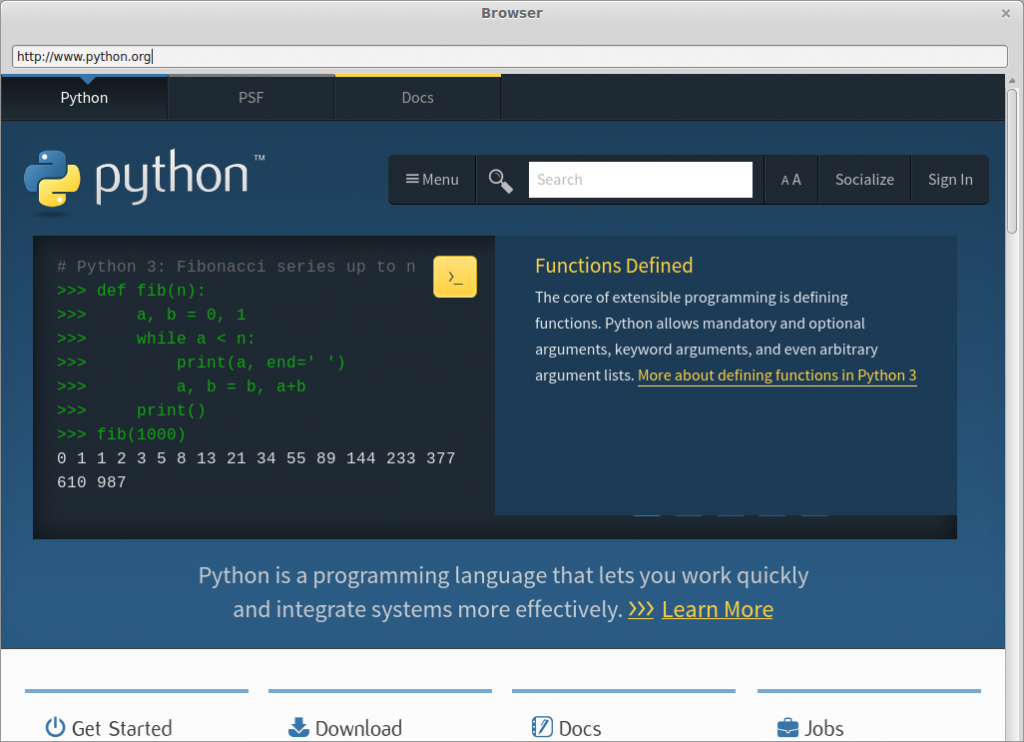Screen dimensions: 1024x742
Task: Launch the interactive shell yellow button
Action: pos(455,277)
